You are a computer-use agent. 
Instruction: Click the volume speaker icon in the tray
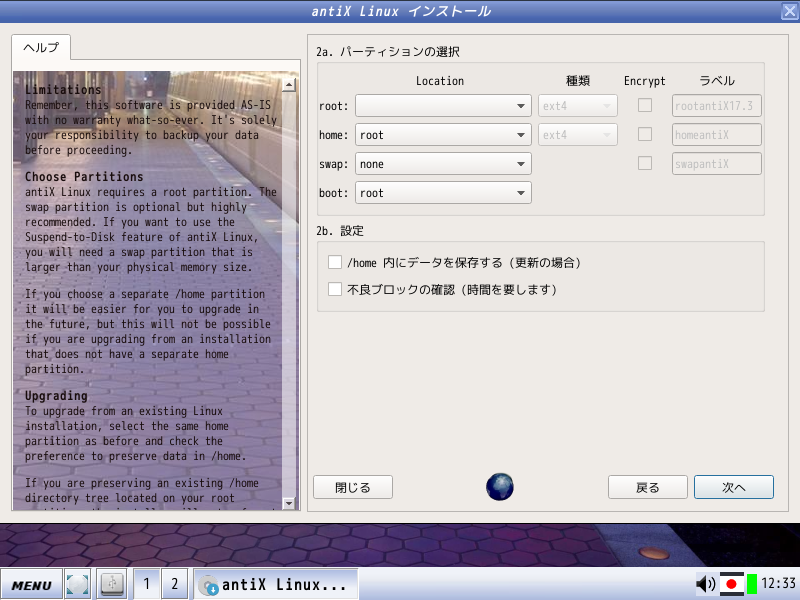click(x=706, y=584)
